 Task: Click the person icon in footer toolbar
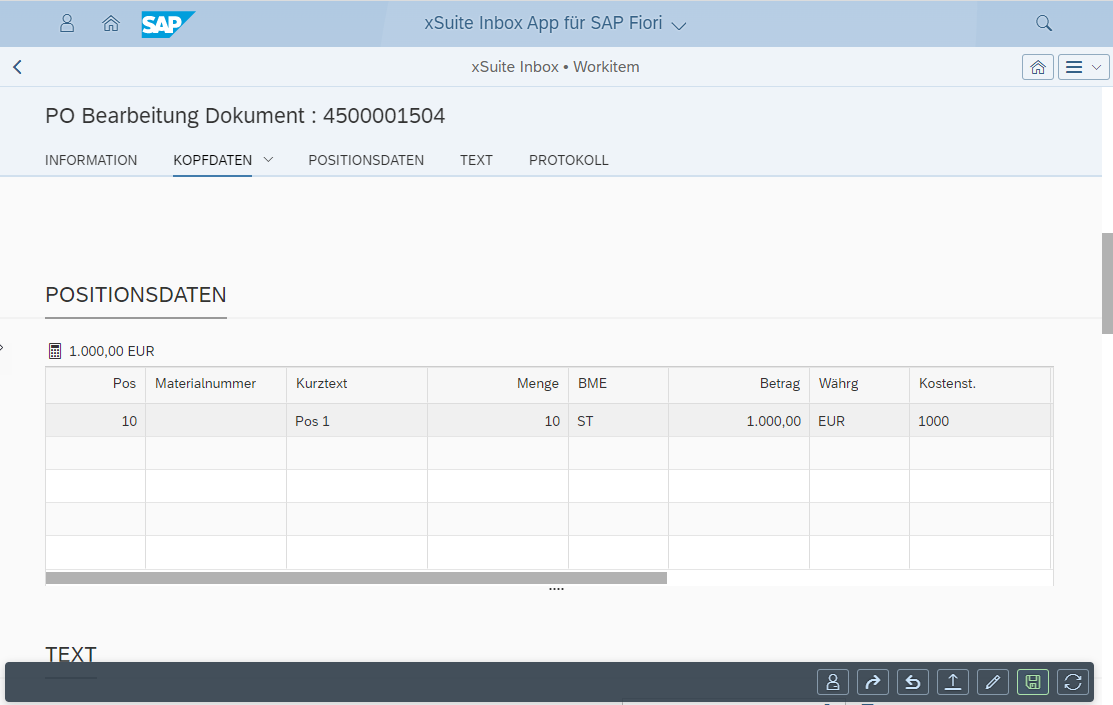pos(832,682)
